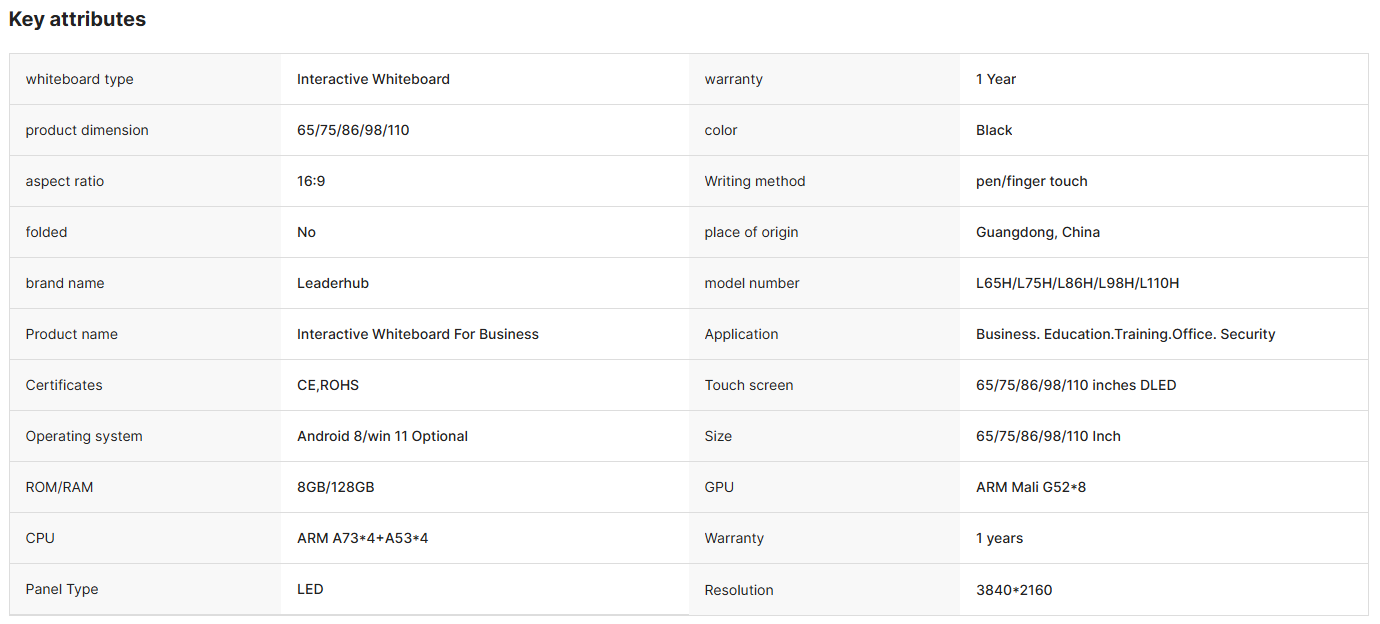Click the Panel Type label

[62, 589]
